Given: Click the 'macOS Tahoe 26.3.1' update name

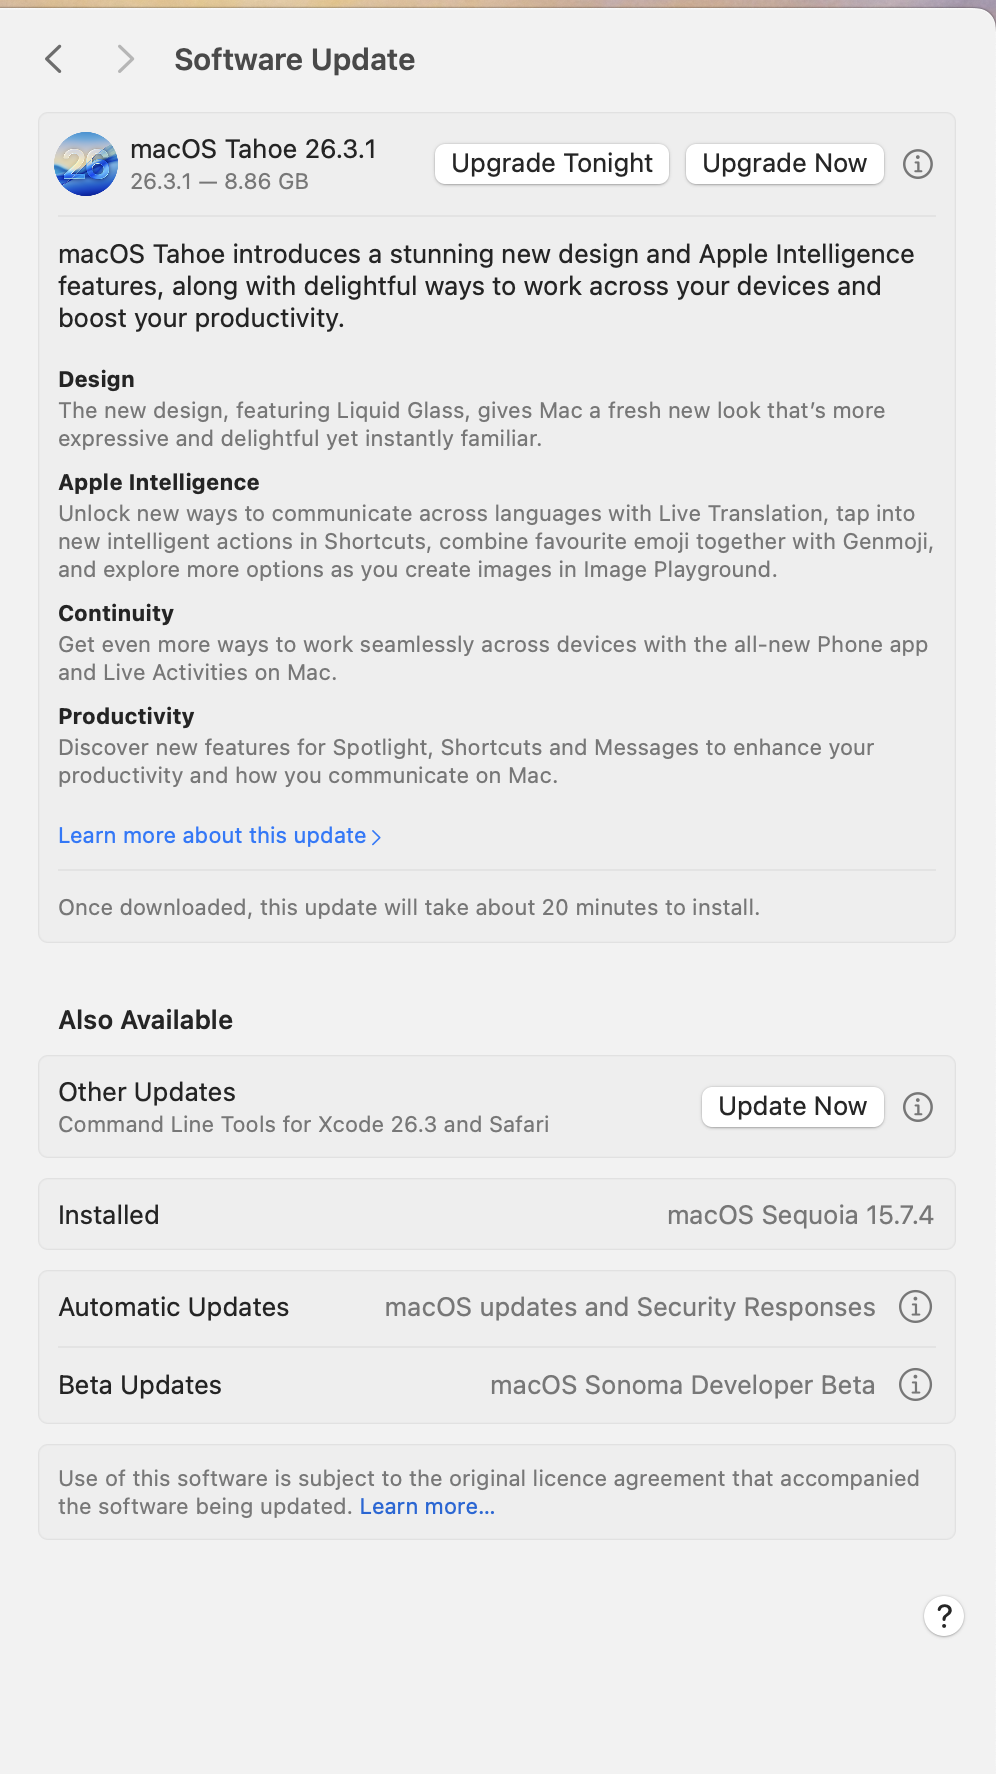Looking at the screenshot, I should 253,149.
